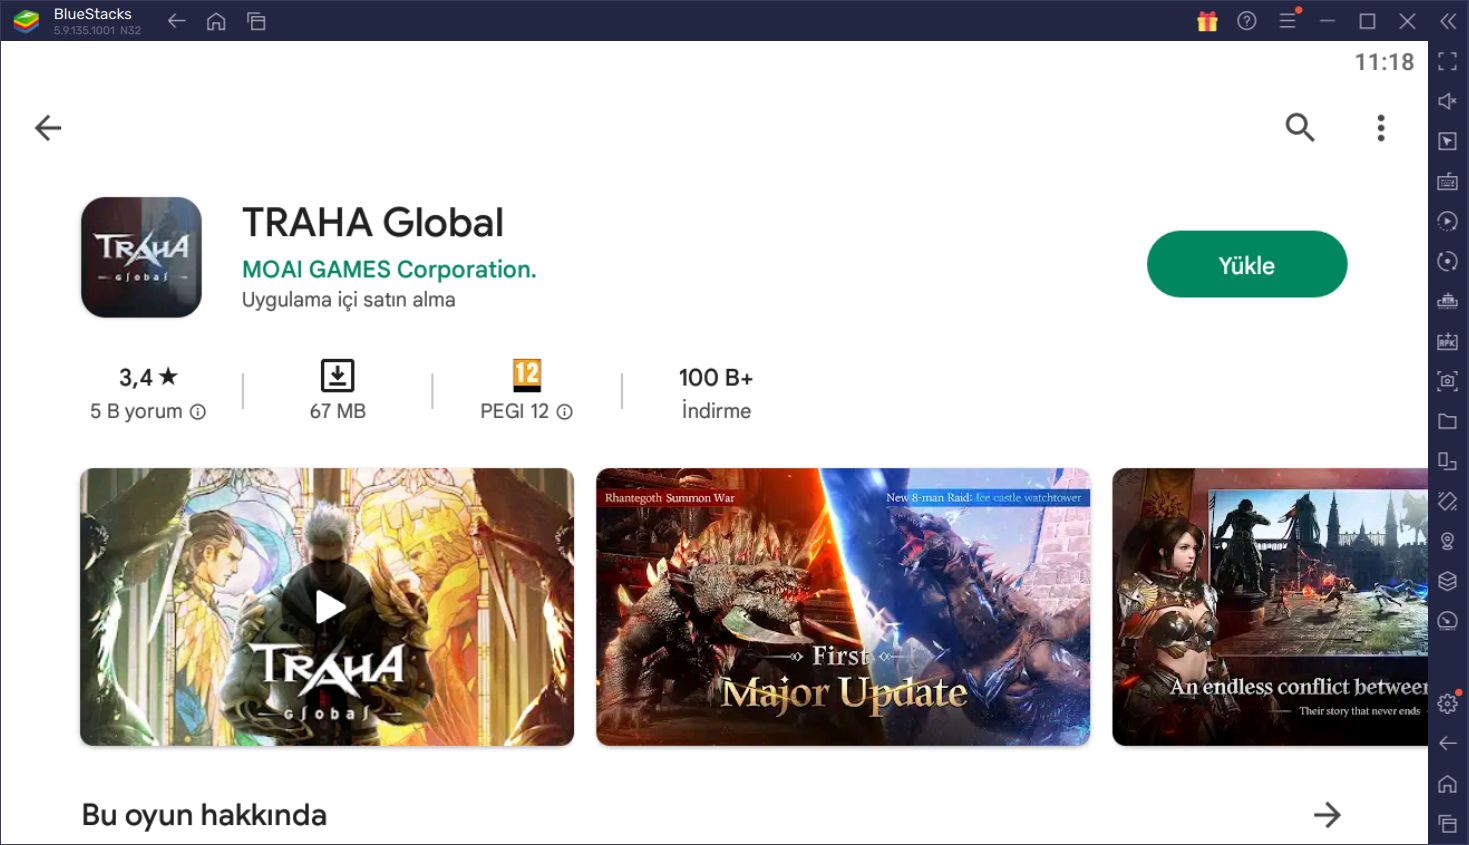This screenshot has width=1469, height=845.
Task: Click the star symbol beside the 3,4 rating
Action: tap(168, 376)
